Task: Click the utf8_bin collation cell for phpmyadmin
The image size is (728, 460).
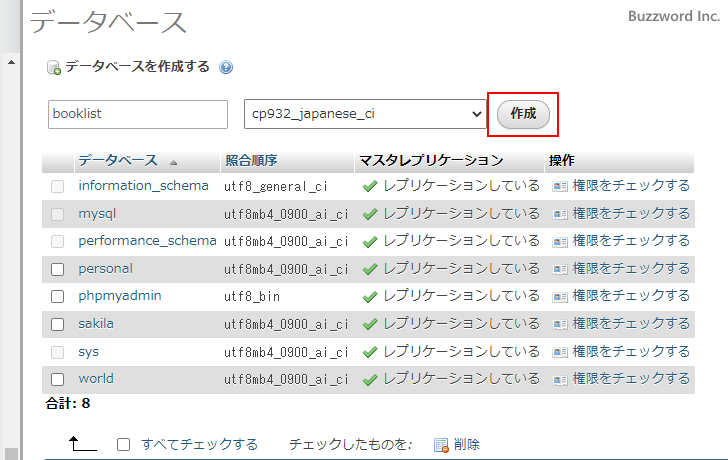Action: (252, 297)
